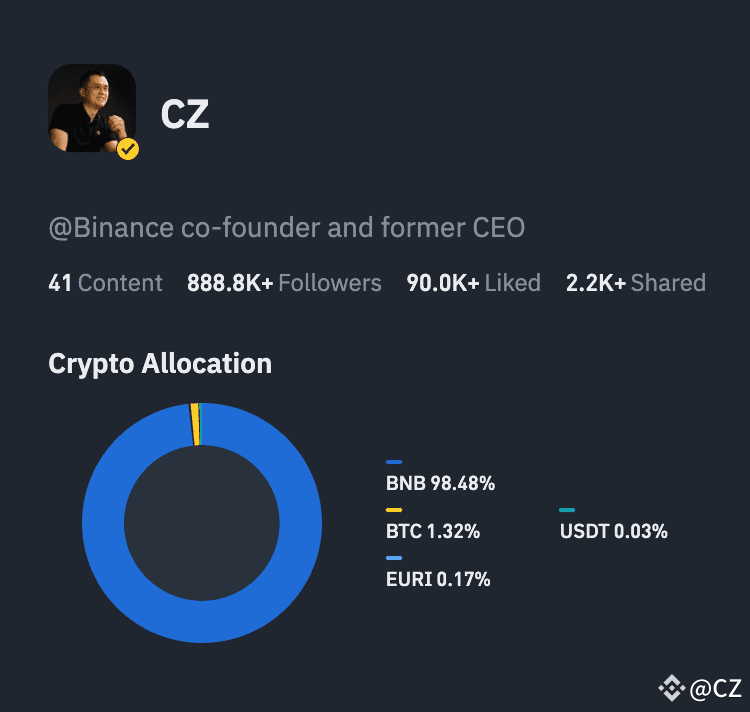
Task: Click the BTC yellow legend color marker
Action: (394, 510)
